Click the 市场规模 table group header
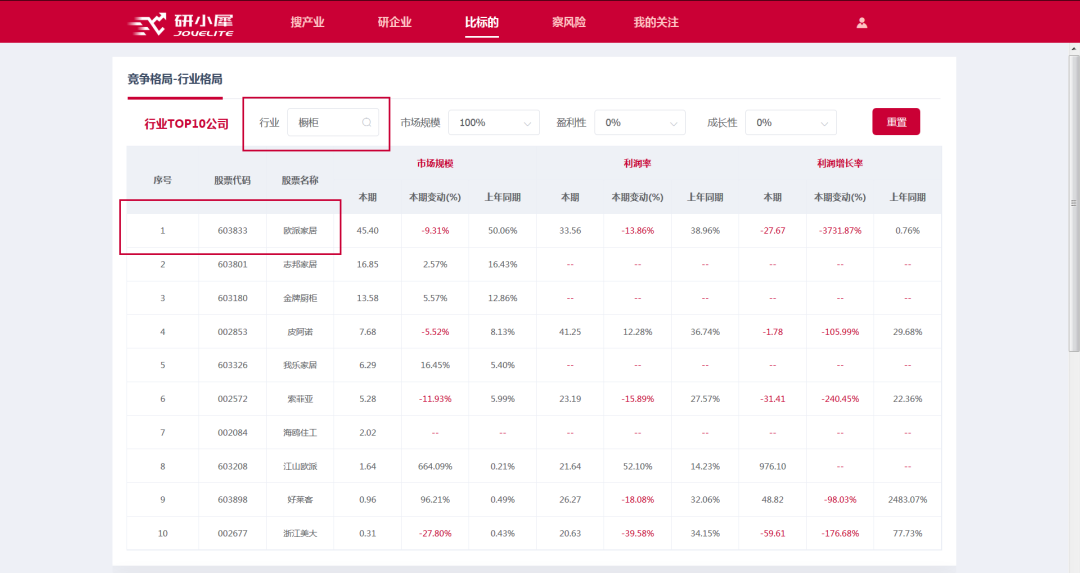Image resolution: width=1080 pixels, height=573 pixels. click(435, 163)
